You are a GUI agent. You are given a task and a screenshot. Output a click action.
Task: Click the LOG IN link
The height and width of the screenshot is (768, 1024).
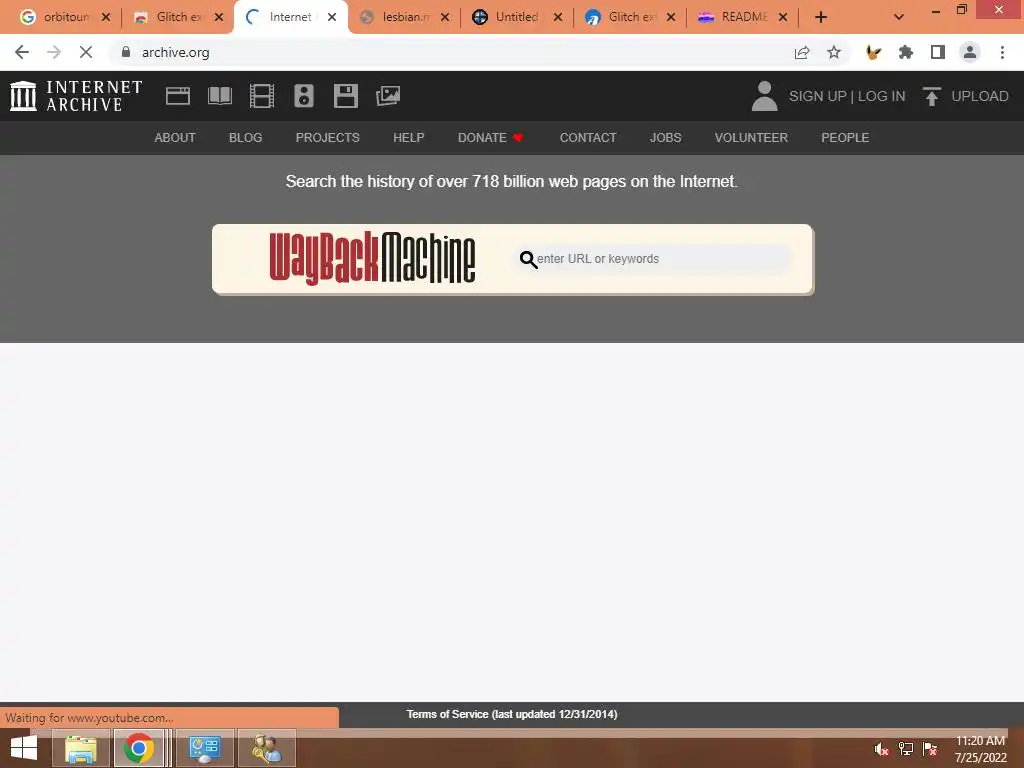(x=882, y=96)
